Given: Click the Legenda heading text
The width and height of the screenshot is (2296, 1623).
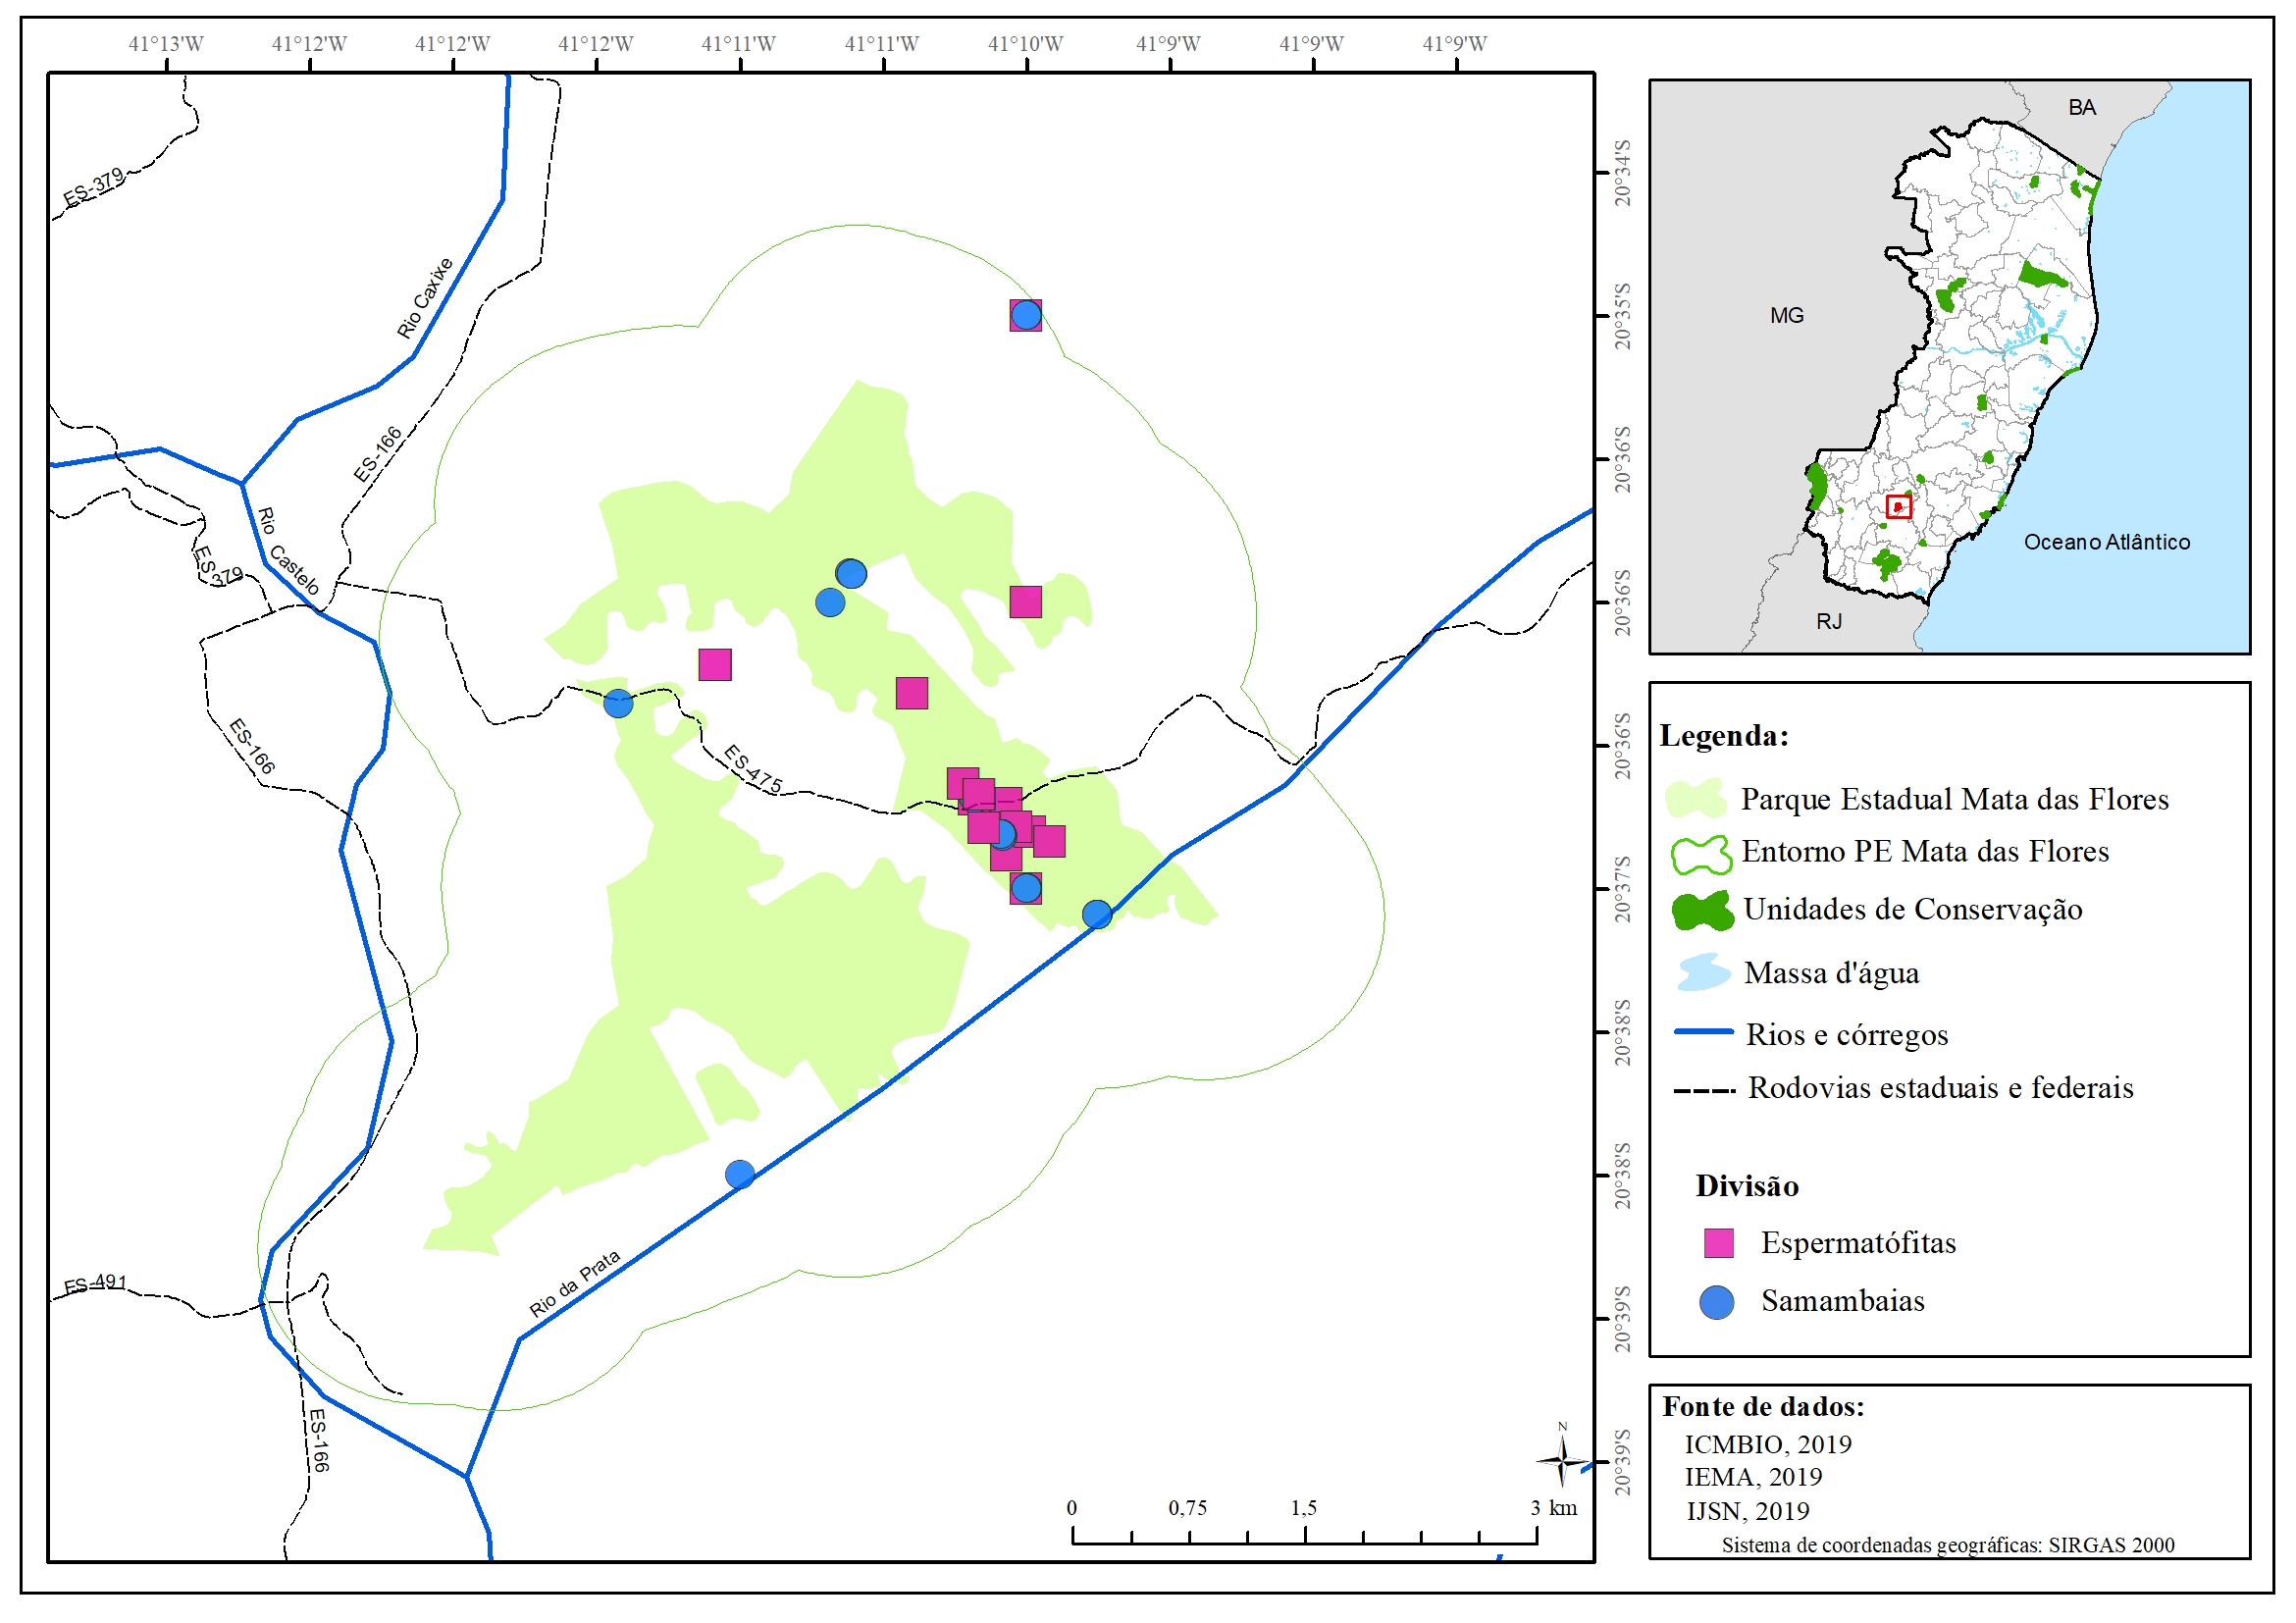Looking at the screenshot, I should tap(1724, 736).
